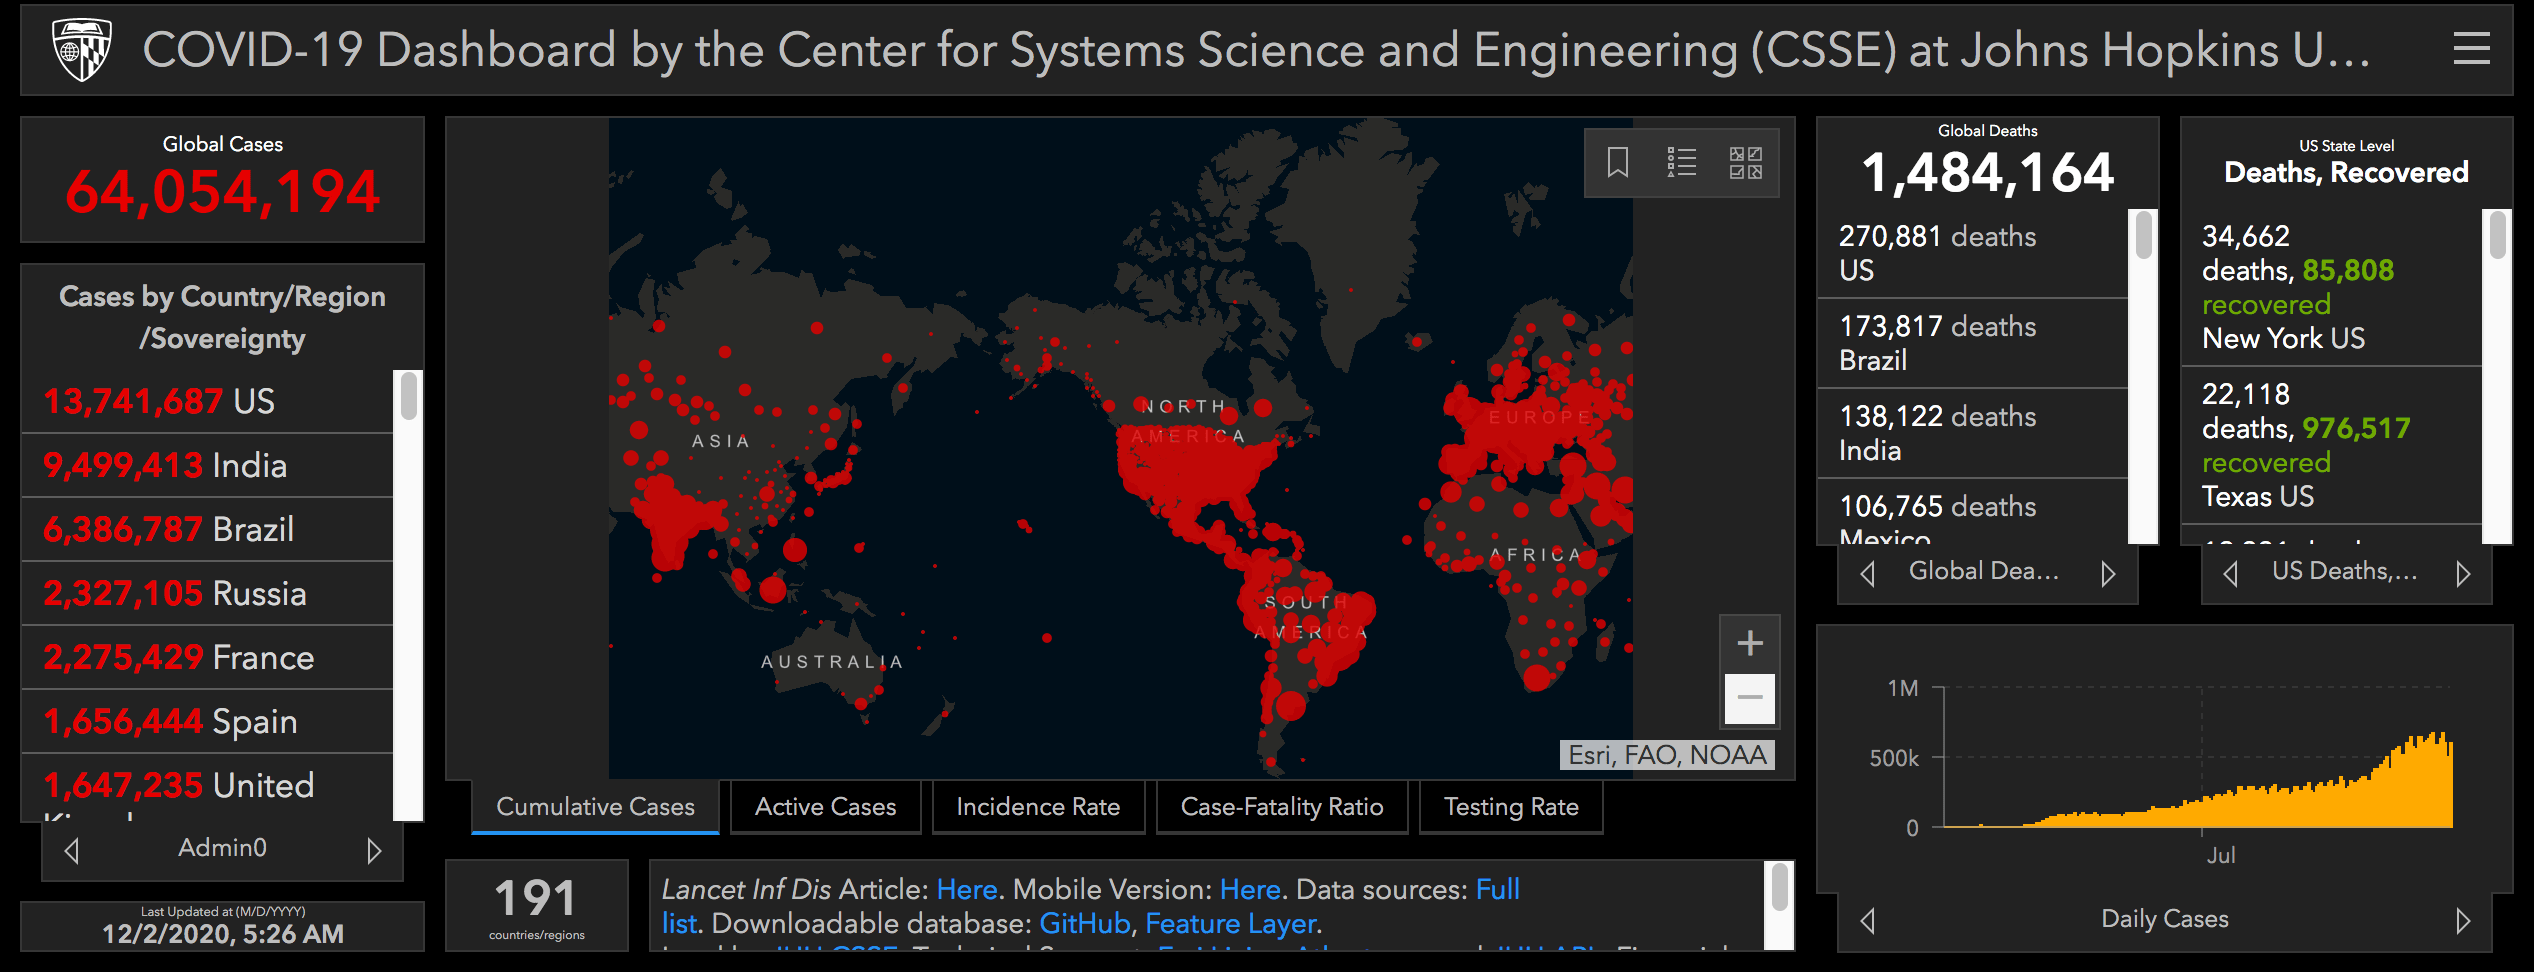Select '1,656,444 Spain' in cases list
2534x972 pixels.
pyautogui.click(x=208, y=722)
